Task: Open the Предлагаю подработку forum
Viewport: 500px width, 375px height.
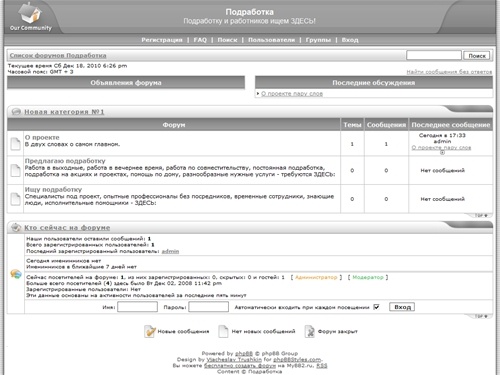Action: tap(65, 161)
